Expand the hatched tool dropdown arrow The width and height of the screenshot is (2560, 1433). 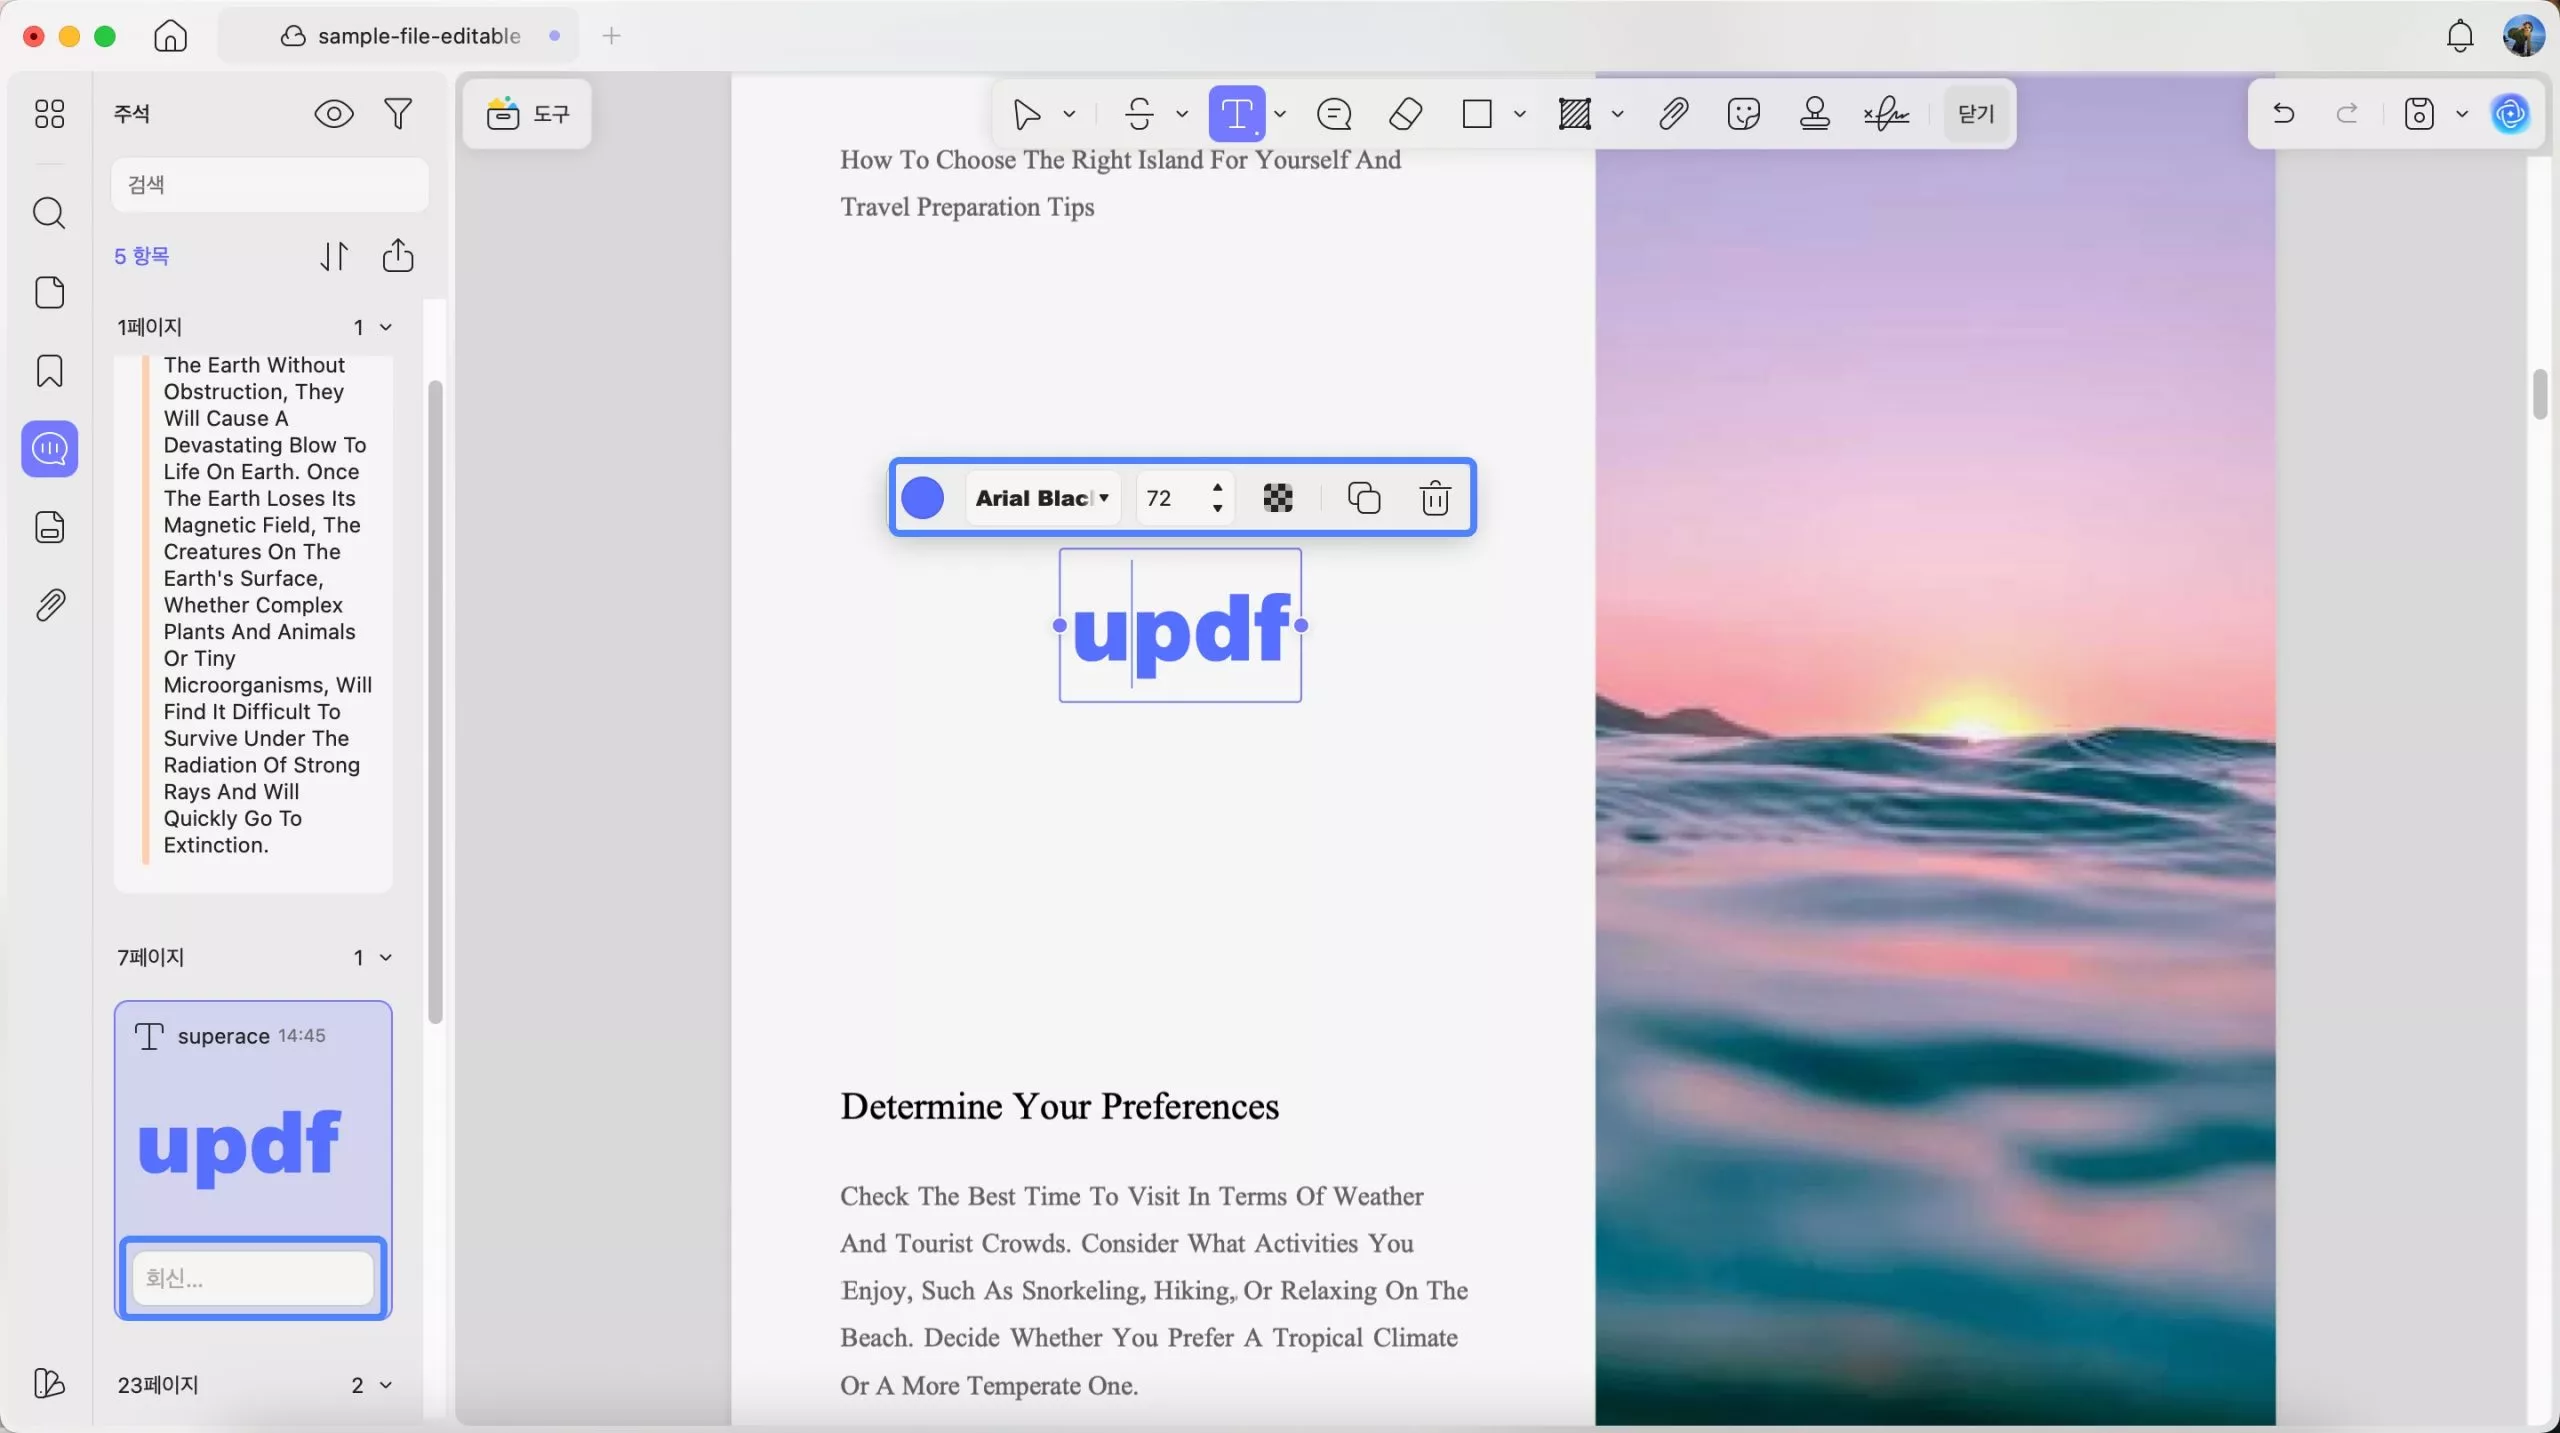(1618, 114)
